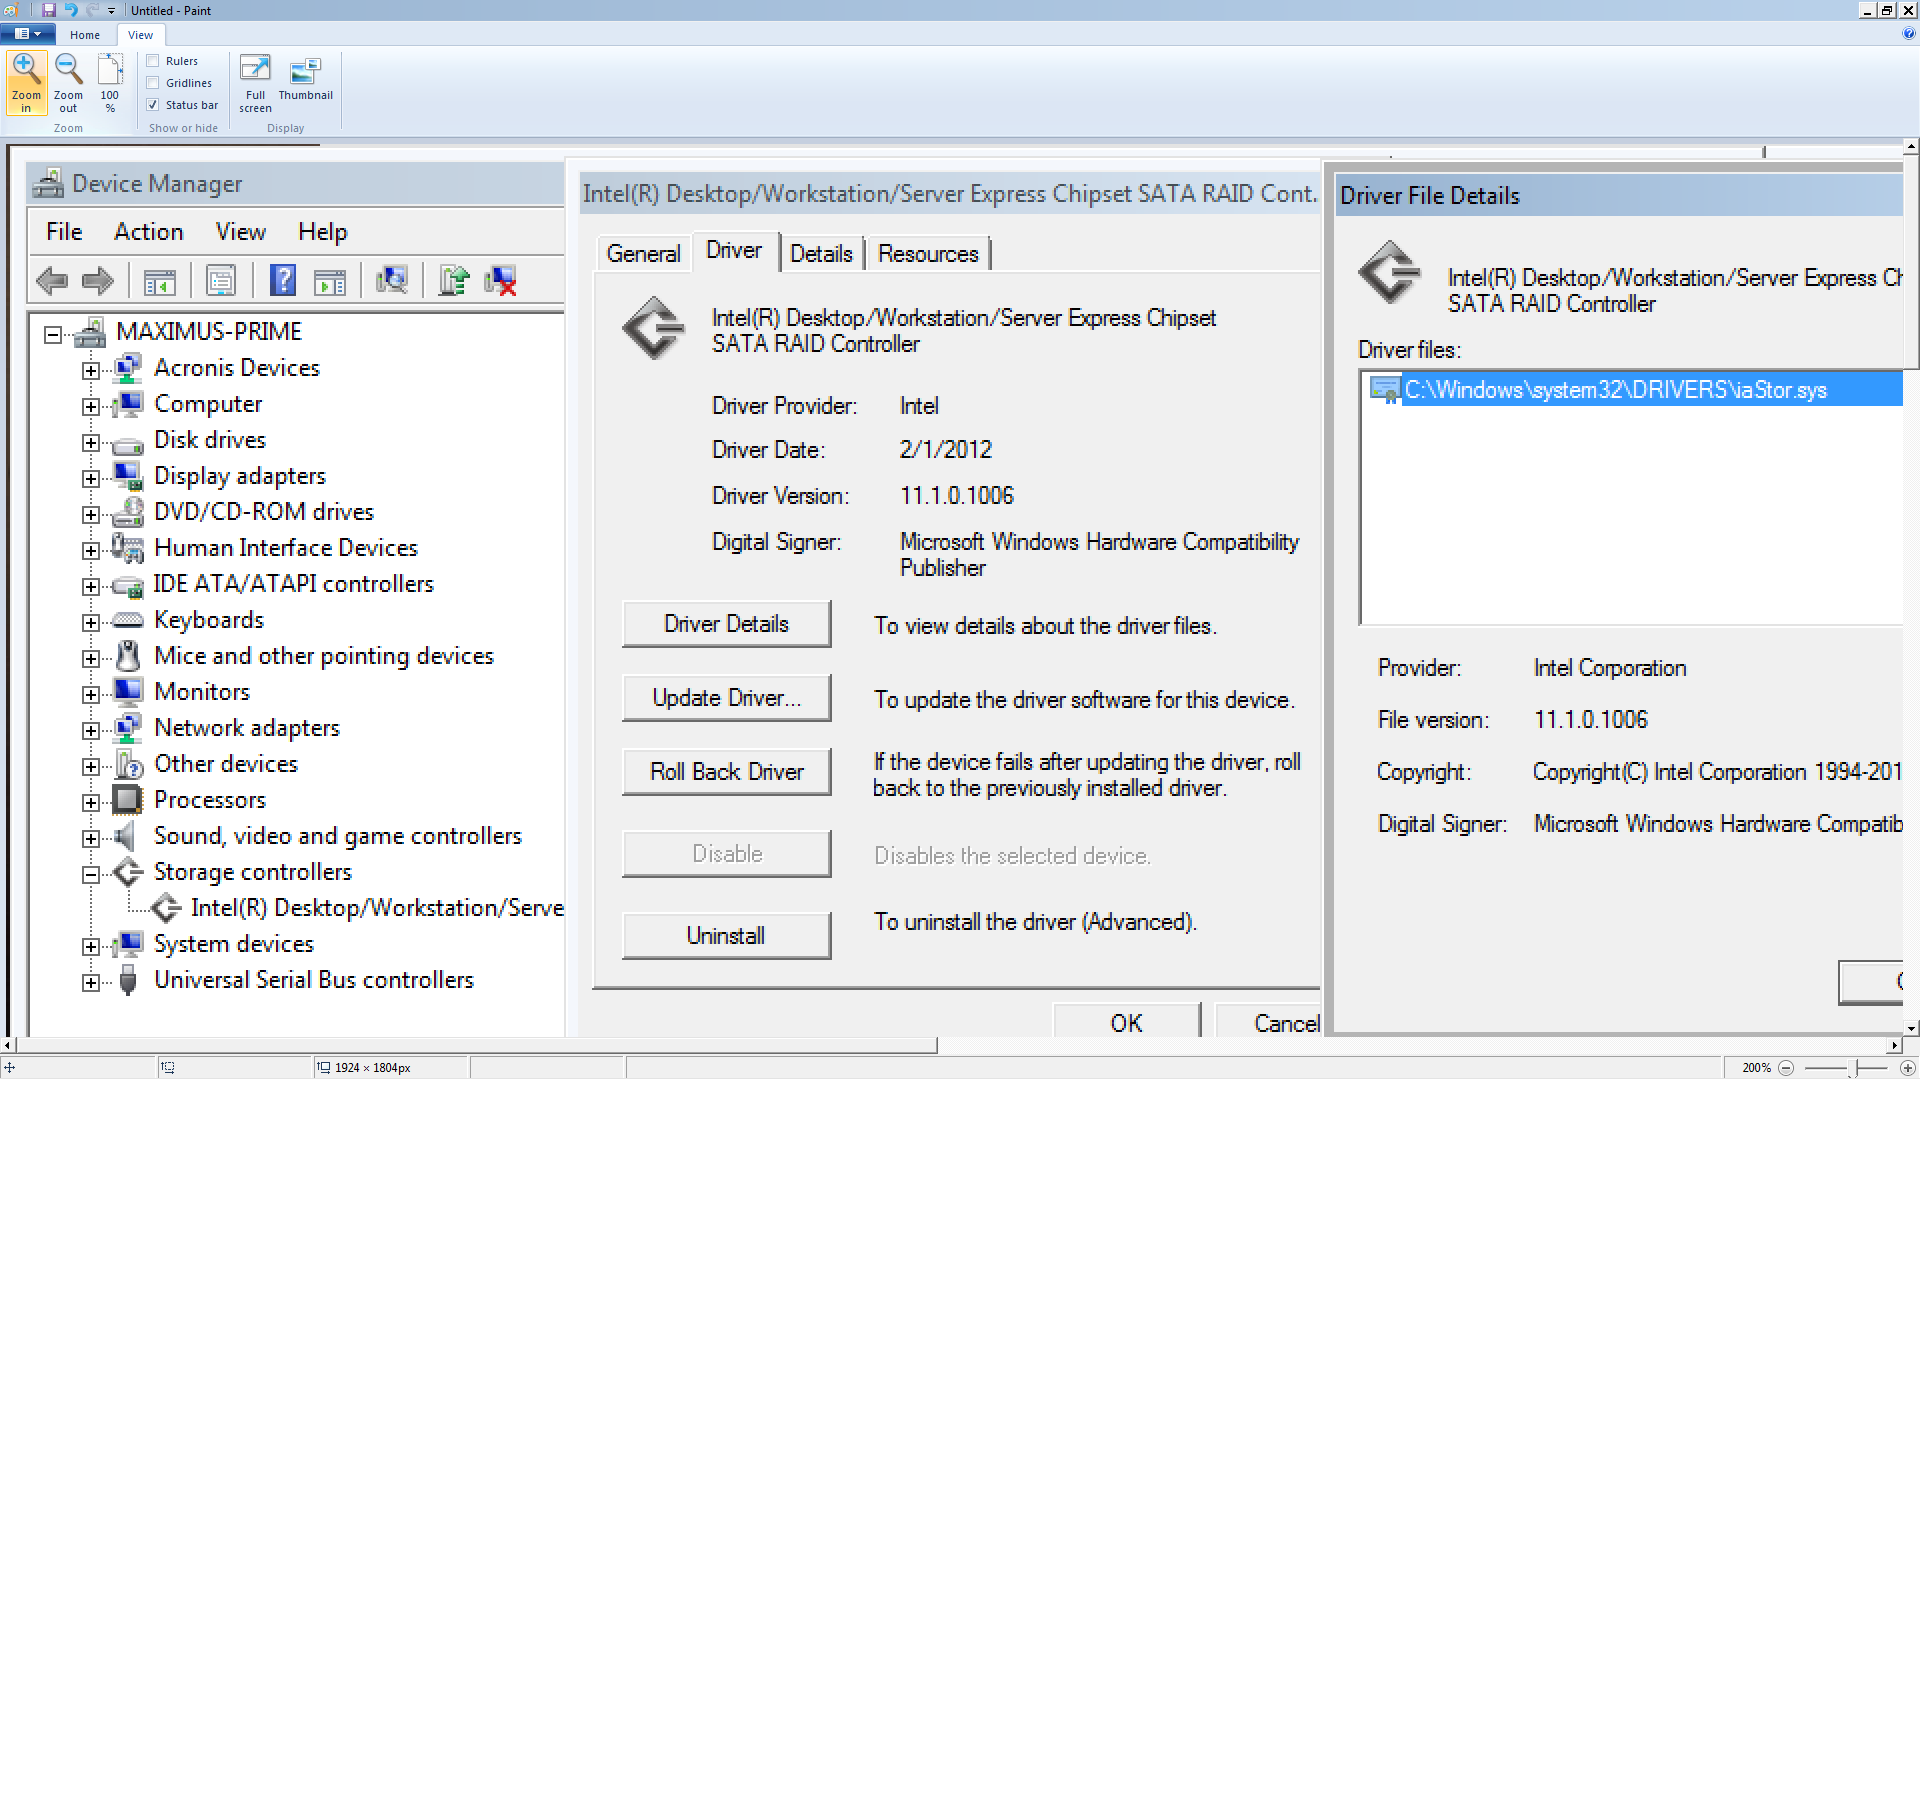Click OK in the properties dialog
The width and height of the screenshot is (1924, 1804).
pyautogui.click(x=1126, y=1021)
